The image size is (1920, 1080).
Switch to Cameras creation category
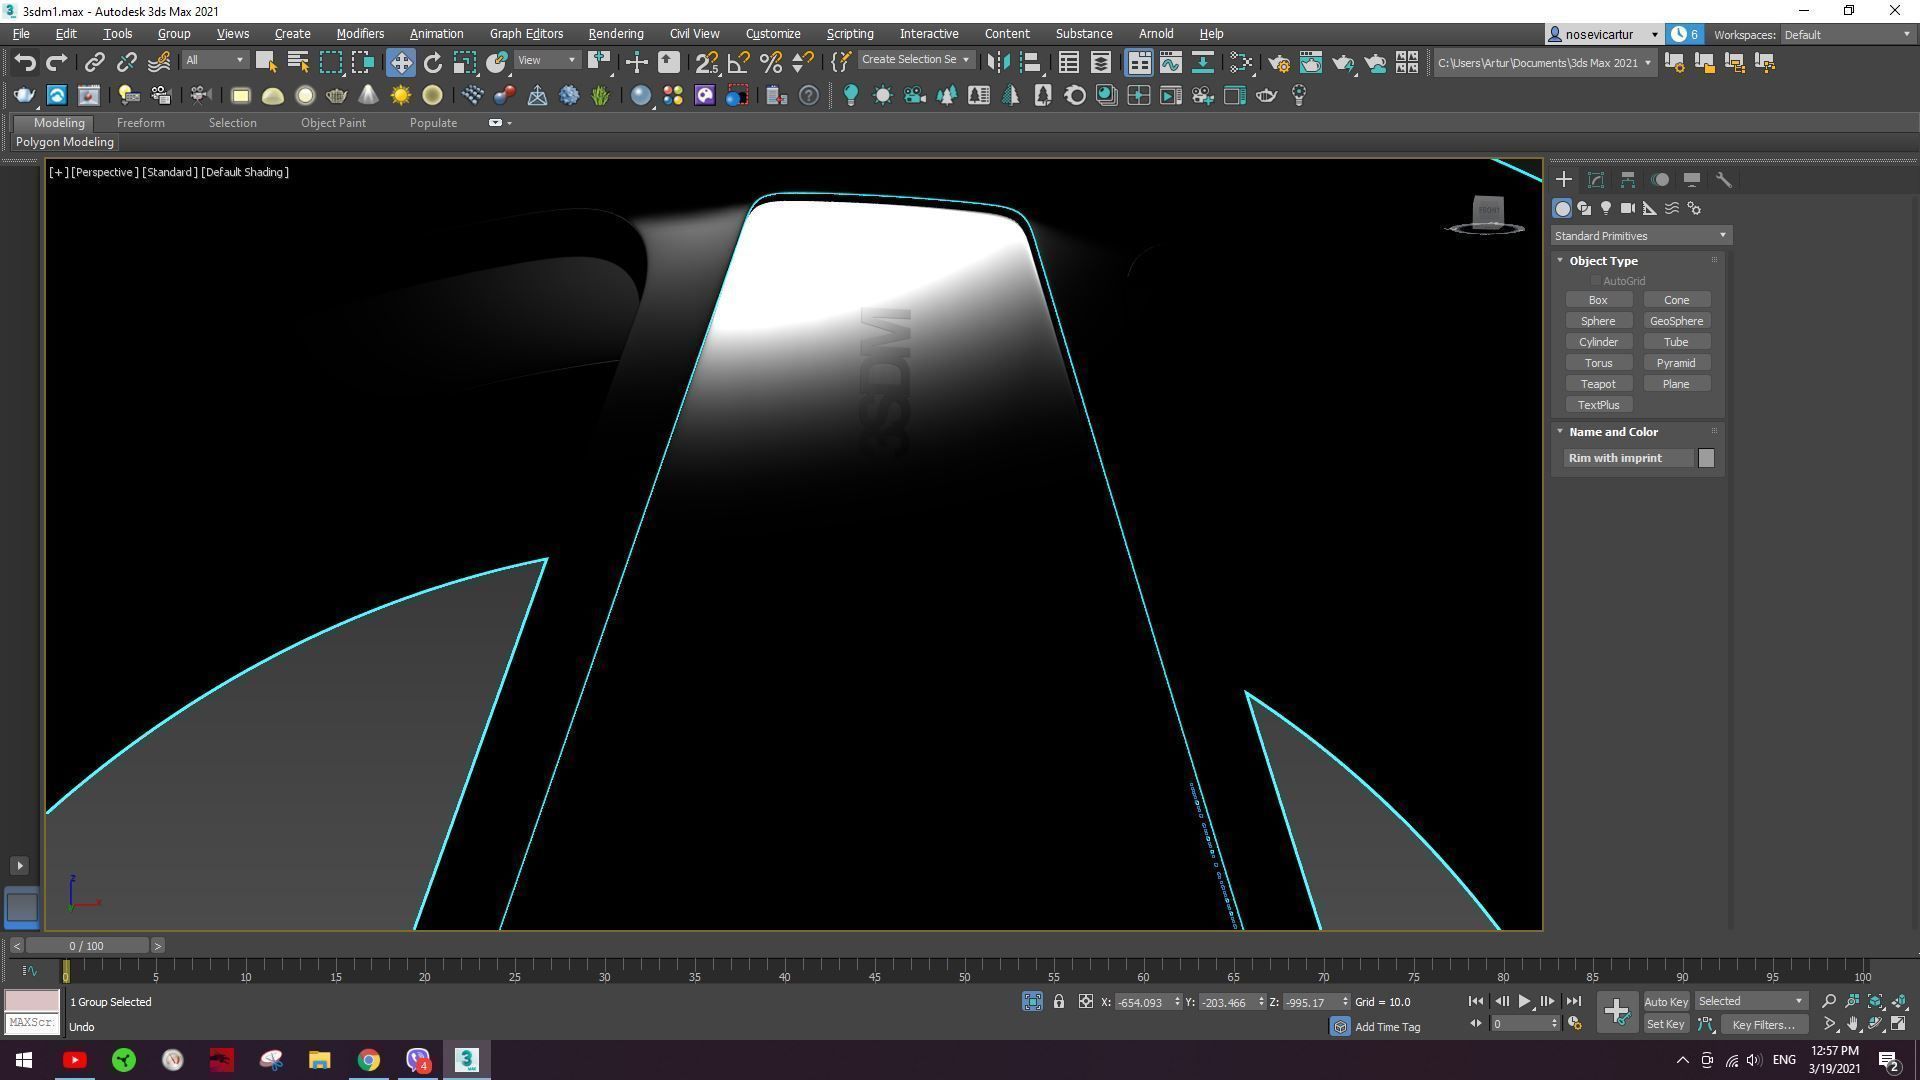1628,208
